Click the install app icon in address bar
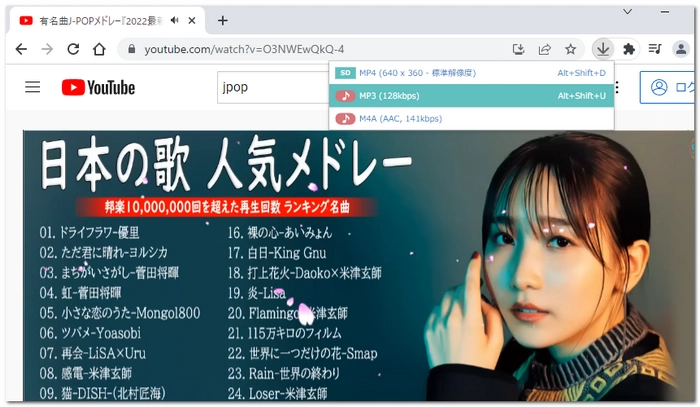The width and height of the screenshot is (700, 407). 518,48
